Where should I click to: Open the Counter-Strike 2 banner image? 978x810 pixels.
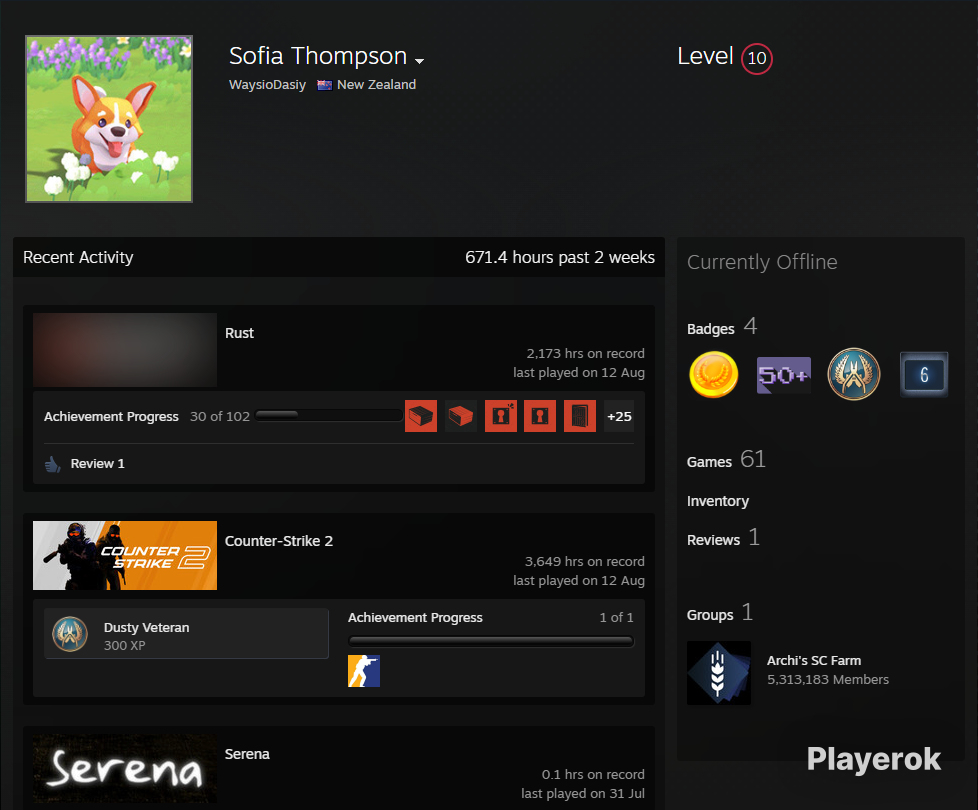pyautogui.click(x=125, y=556)
